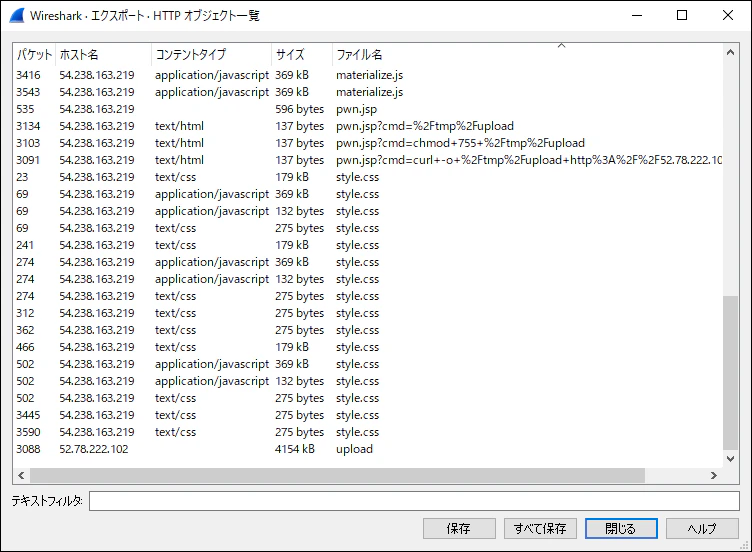Click the すべて保存 button
The height and width of the screenshot is (552, 752).
pyautogui.click(x=540, y=529)
